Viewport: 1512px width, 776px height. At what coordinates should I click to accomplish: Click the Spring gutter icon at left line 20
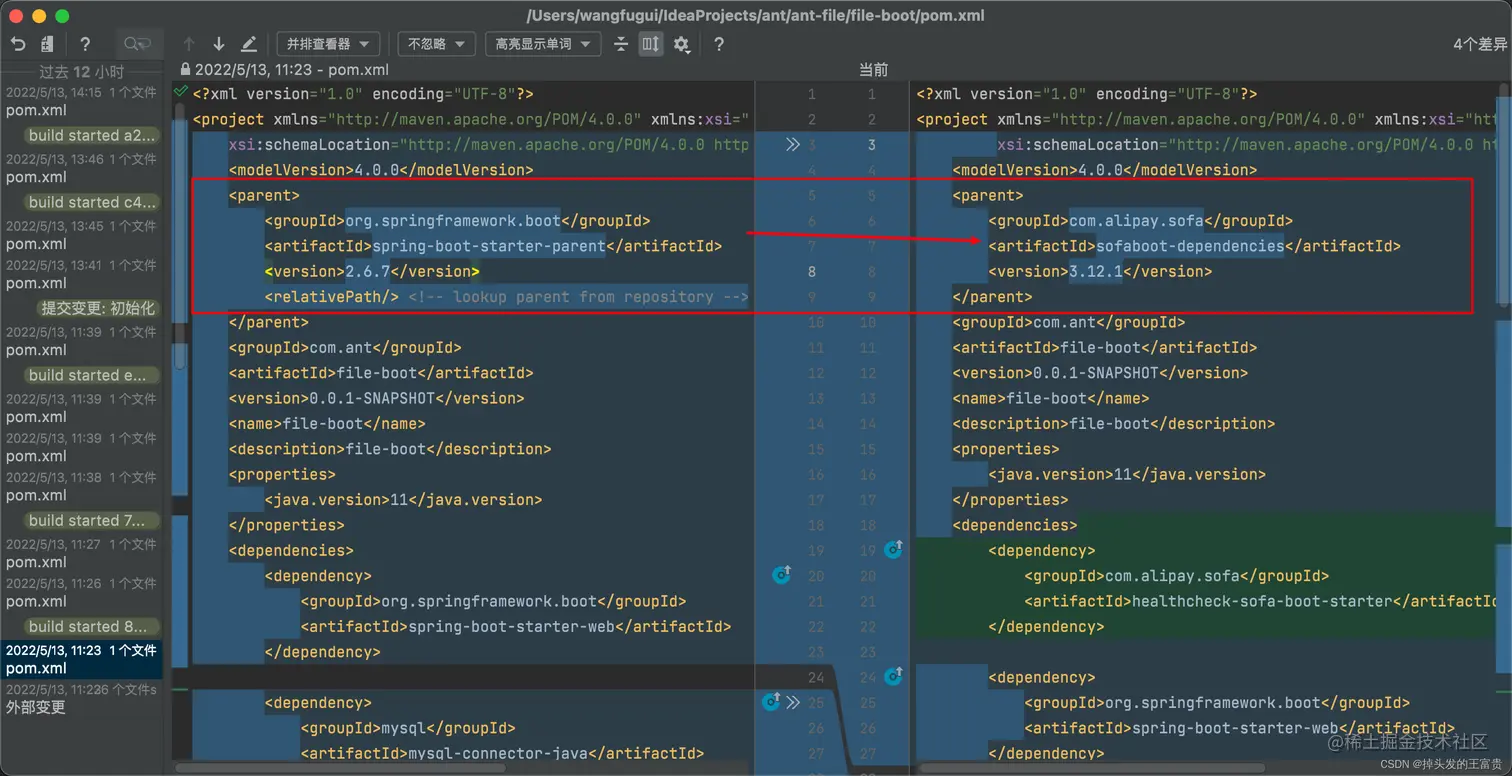point(782,574)
